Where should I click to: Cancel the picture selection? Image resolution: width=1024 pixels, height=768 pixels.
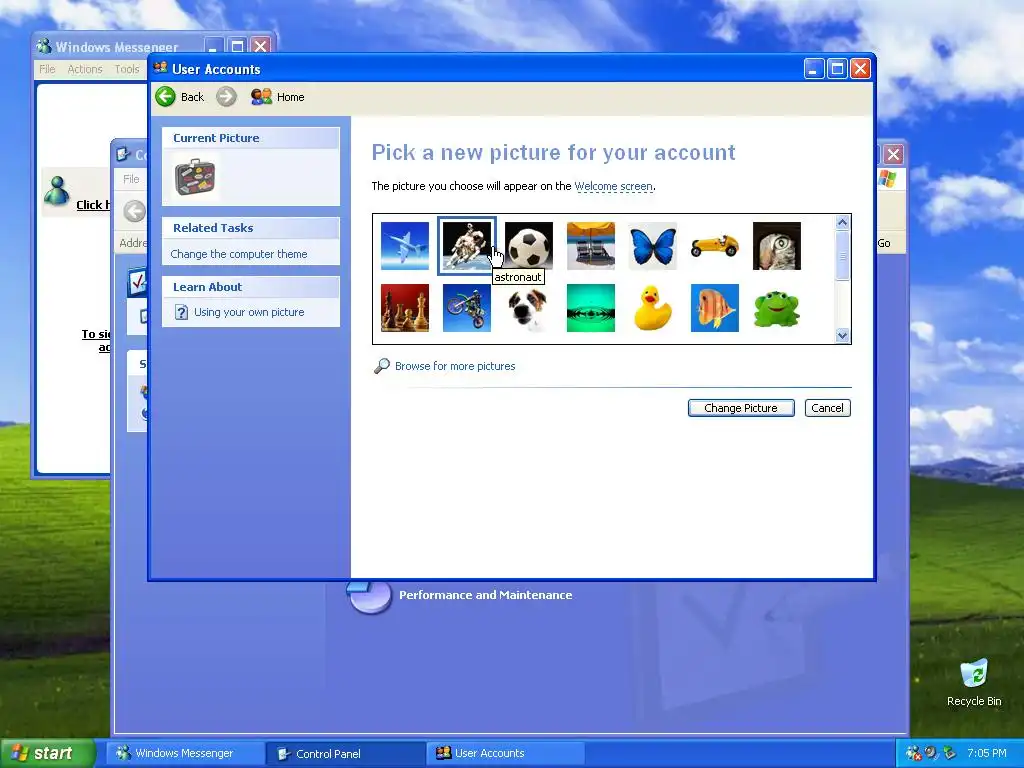click(x=827, y=408)
